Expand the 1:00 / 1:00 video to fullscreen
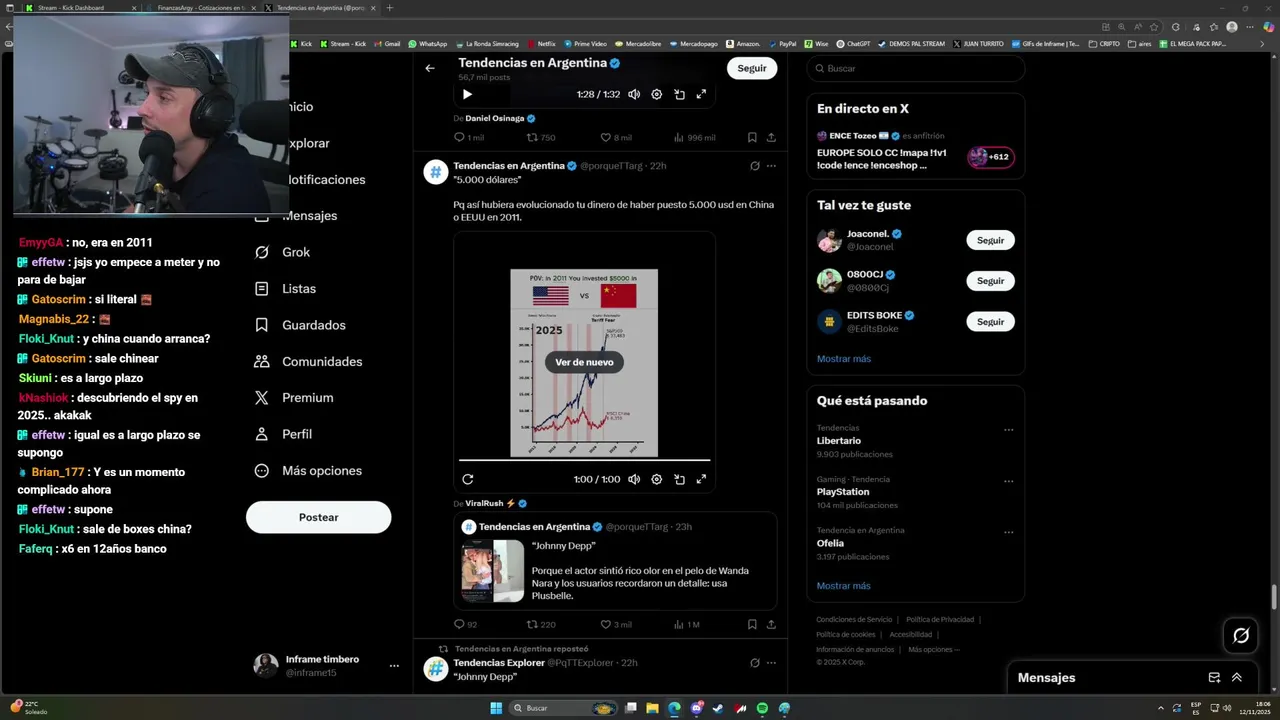This screenshot has width=1280, height=720. (x=701, y=479)
